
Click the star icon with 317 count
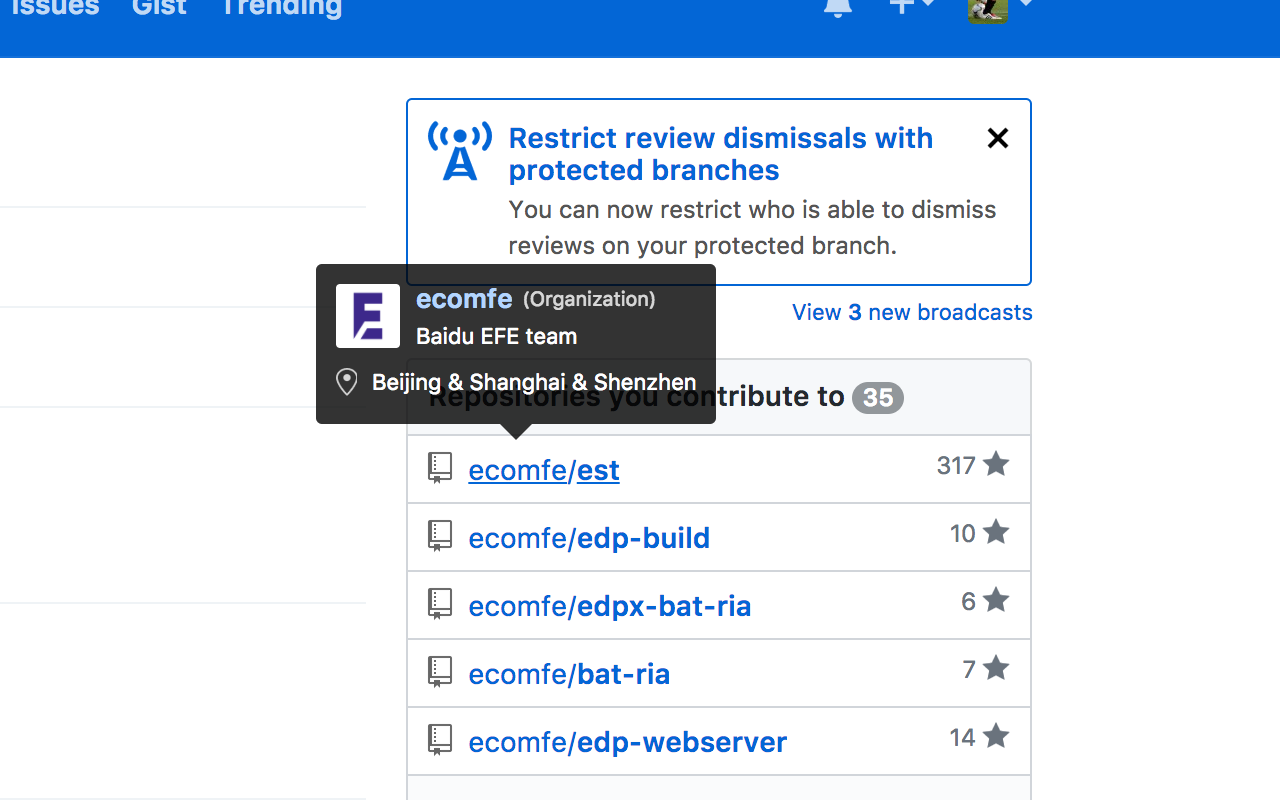[996, 464]
